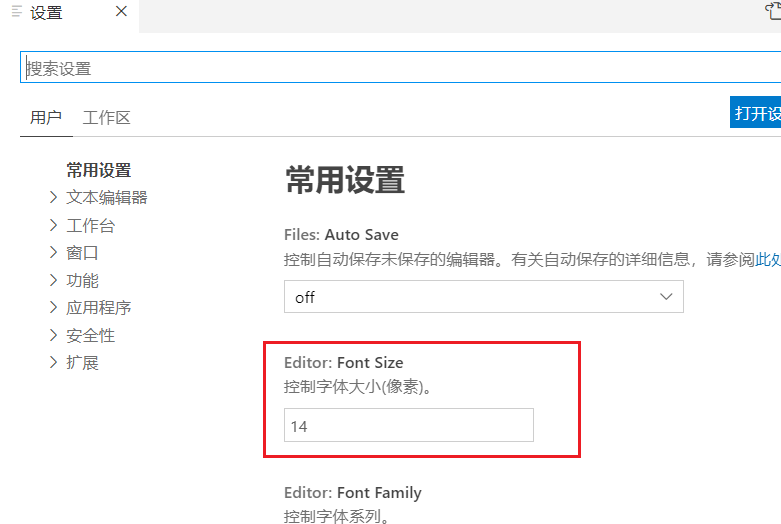Select 常用设置 in the settings tree
The height and width of the screenshot is (524, 781).
(98, 170)
